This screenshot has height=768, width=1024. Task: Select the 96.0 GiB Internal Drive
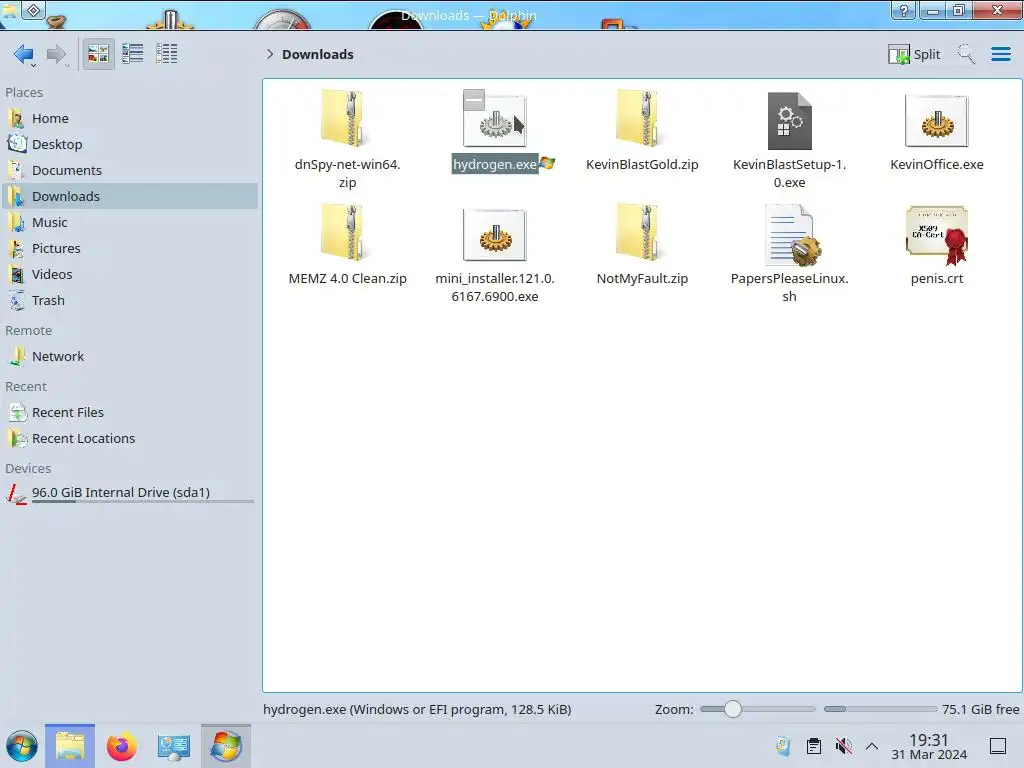(129, 493)
